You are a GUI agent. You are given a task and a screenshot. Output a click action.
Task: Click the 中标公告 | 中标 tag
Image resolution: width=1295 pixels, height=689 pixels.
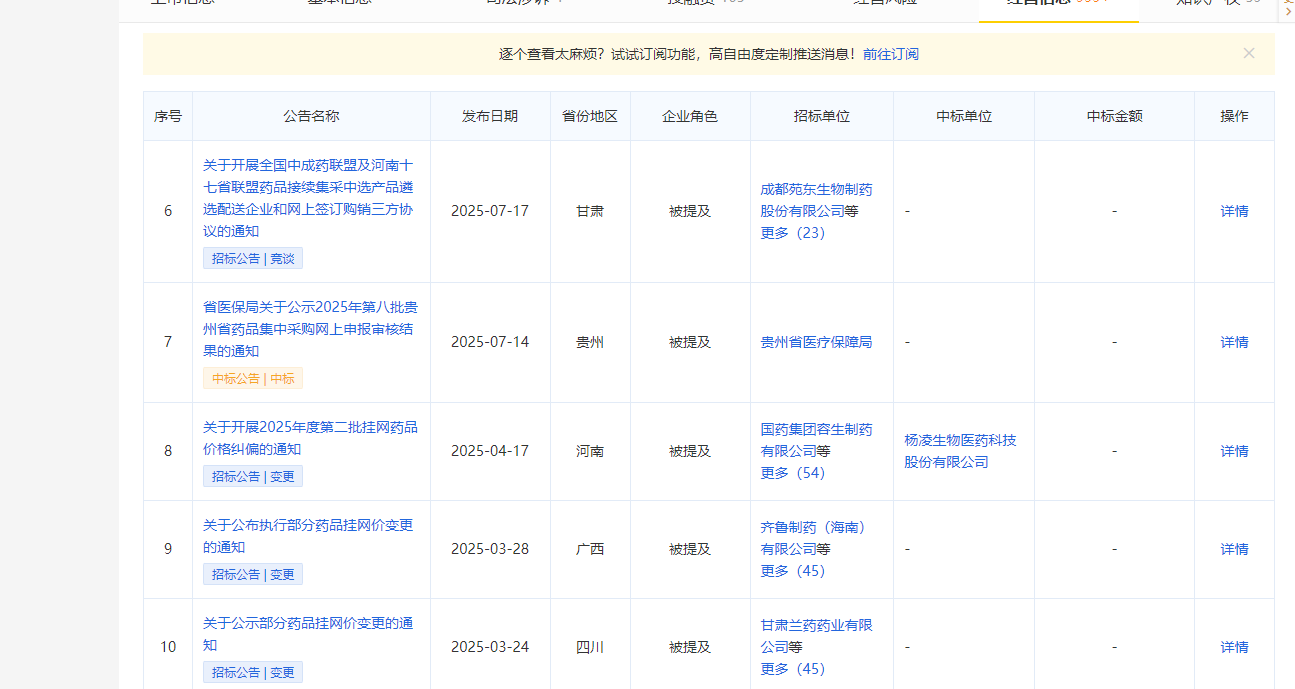tap(253, 378)
